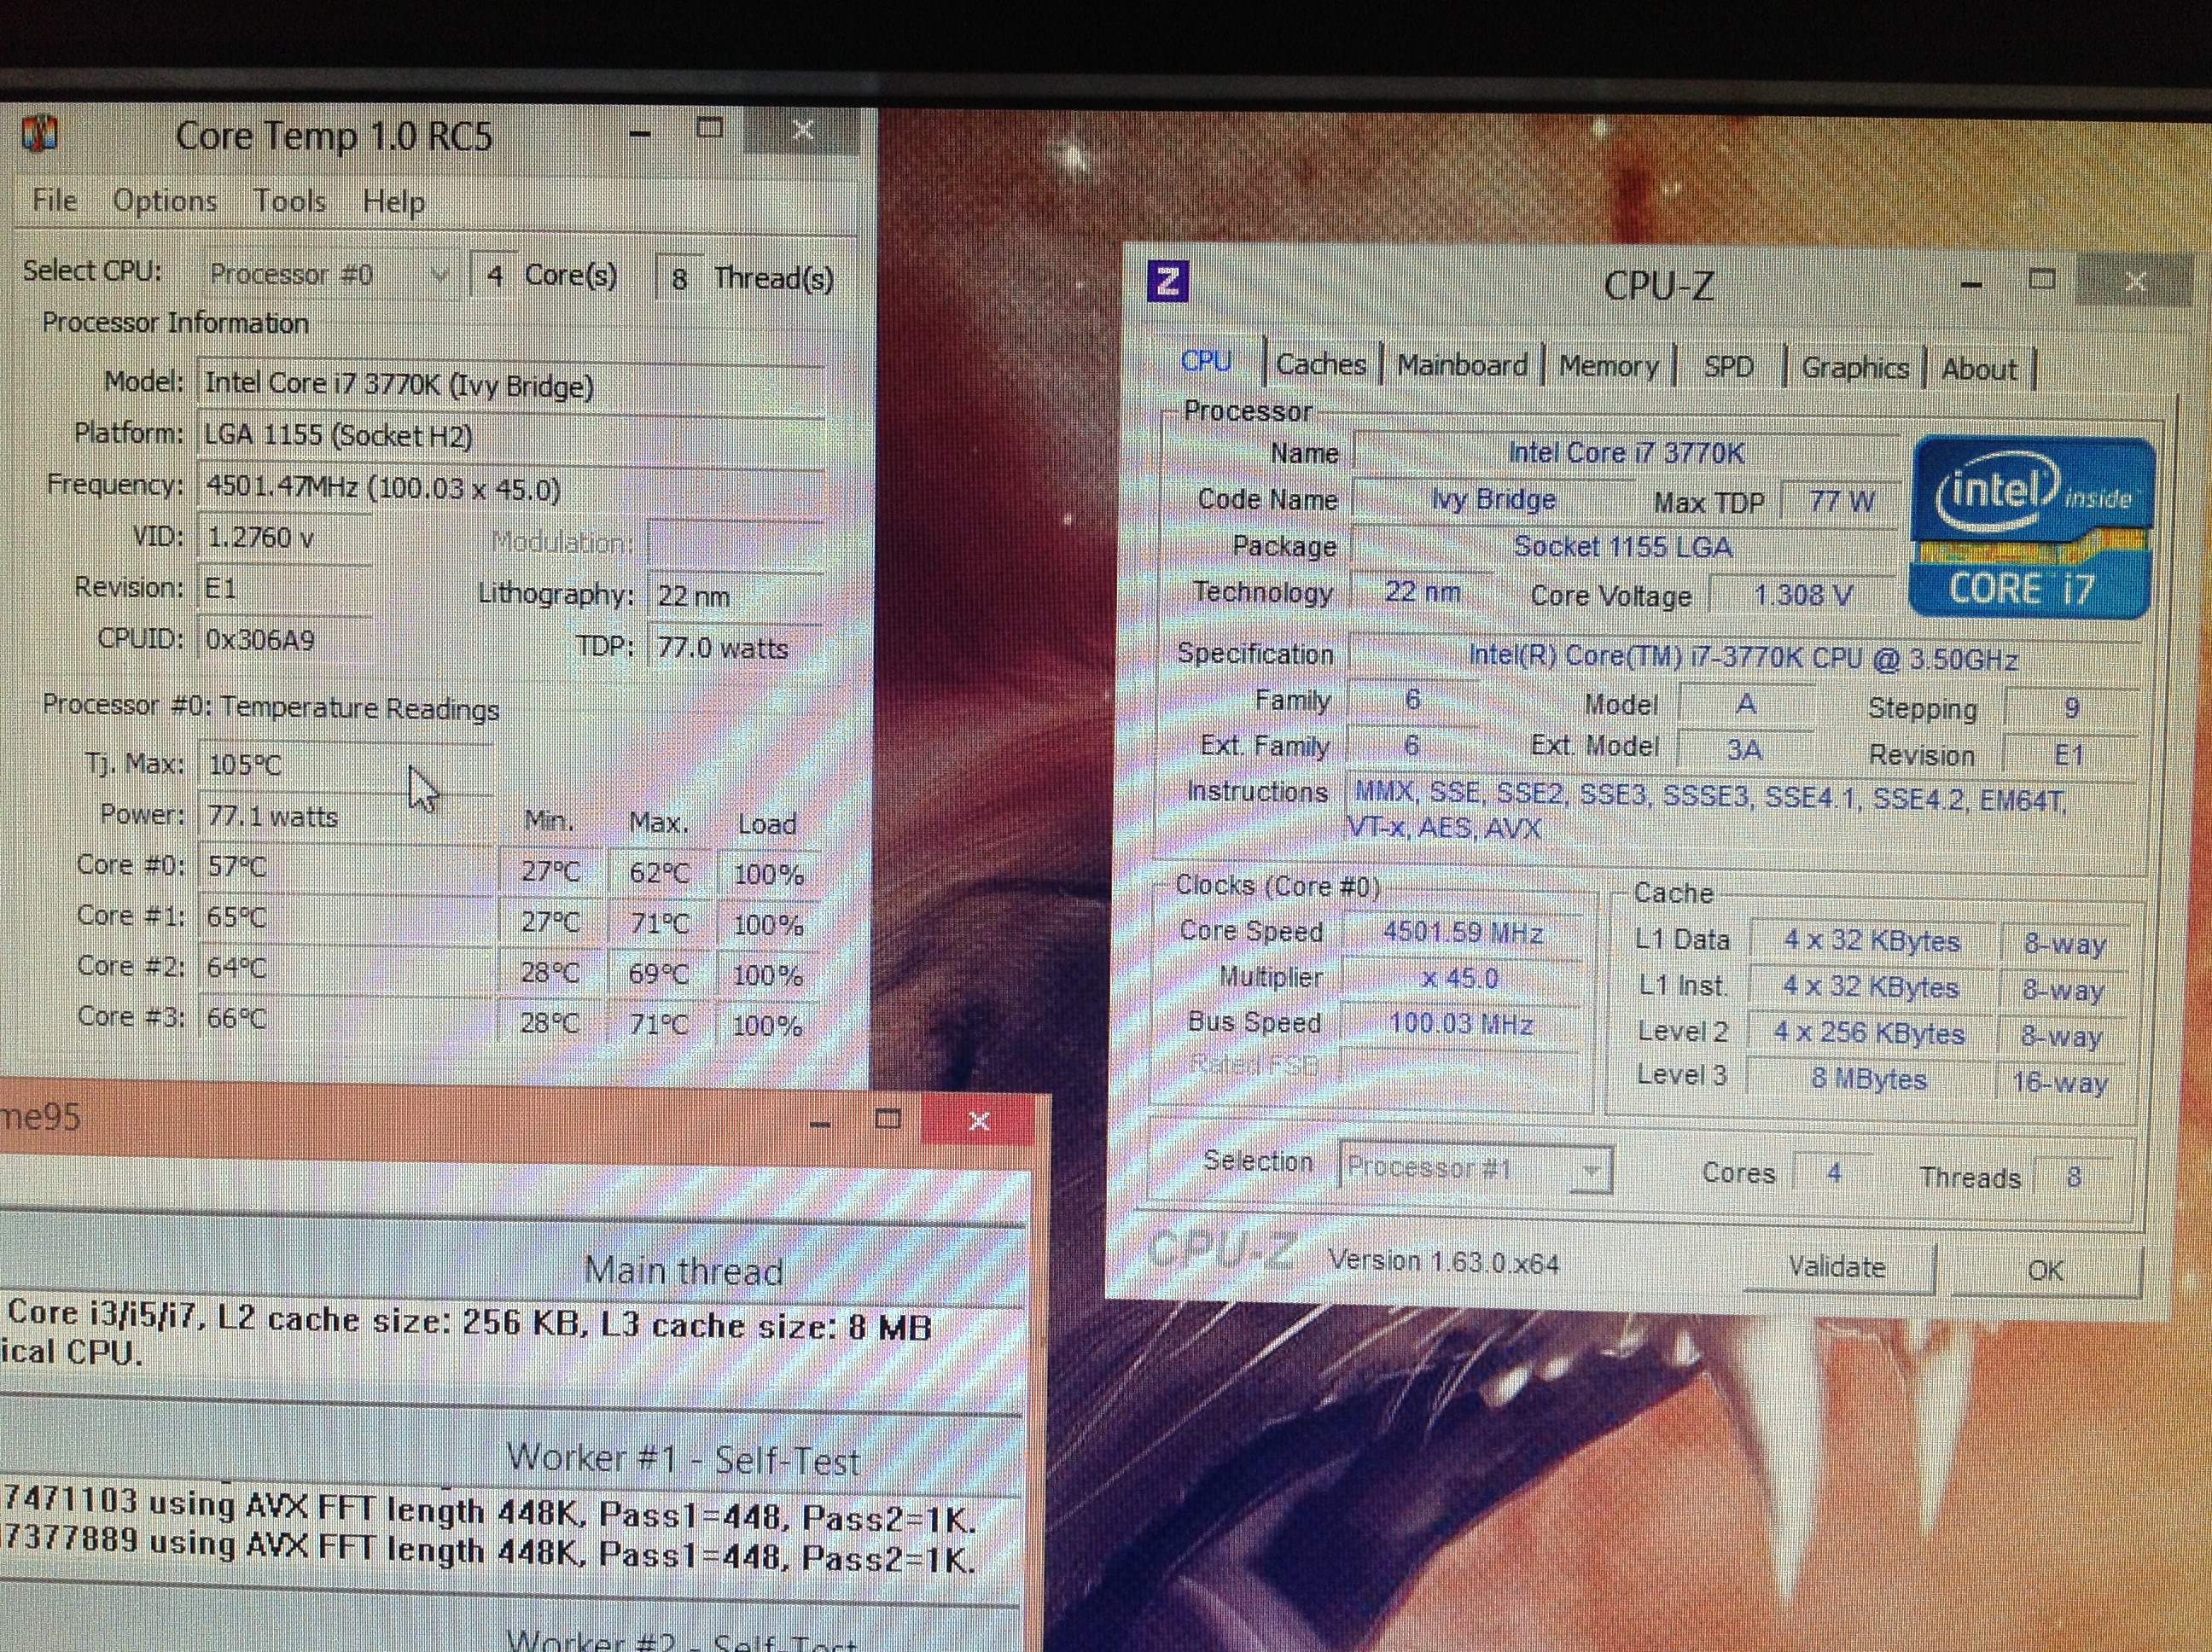Open the Help menu in Core Temp
The height and width of the screenshot is (1652, 2212).
tap(393, 202)
